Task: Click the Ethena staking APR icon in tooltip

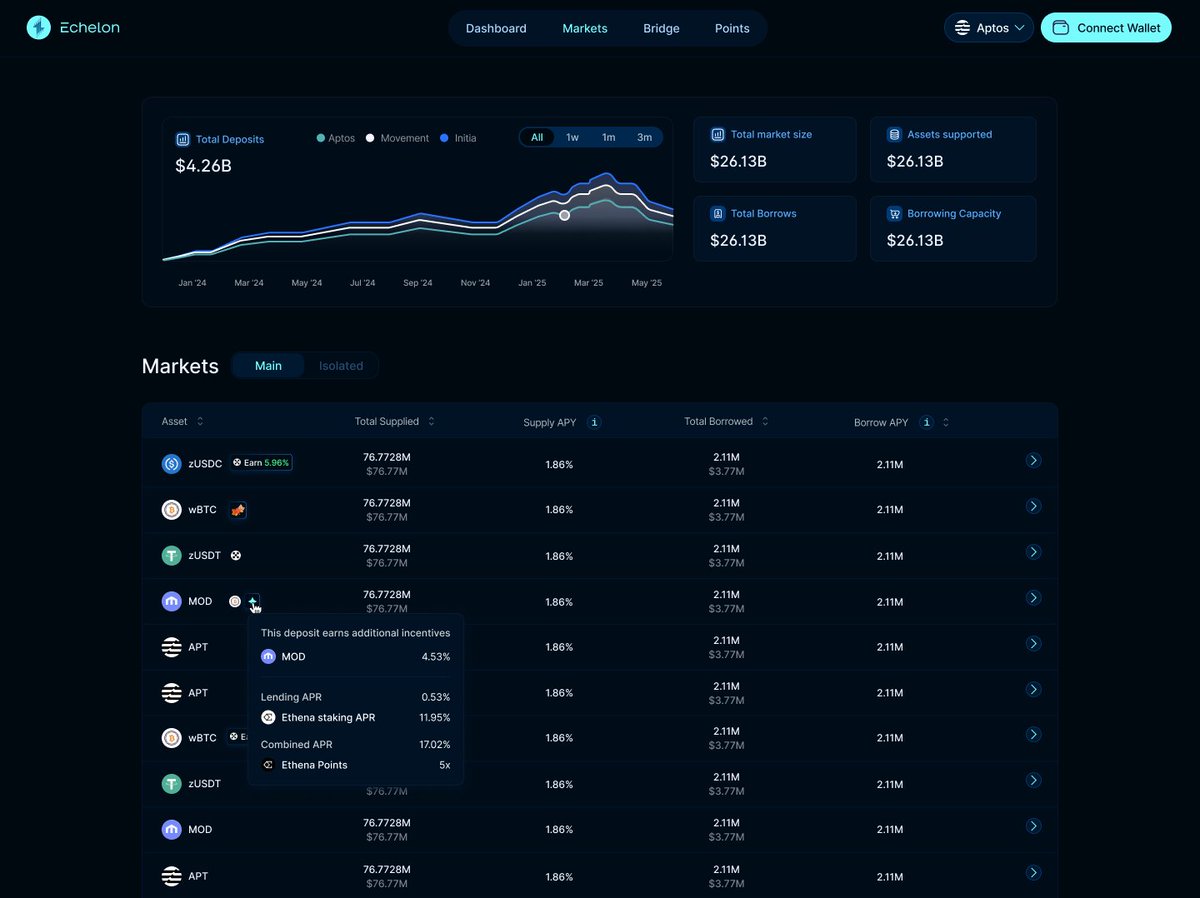Action: 268,717
